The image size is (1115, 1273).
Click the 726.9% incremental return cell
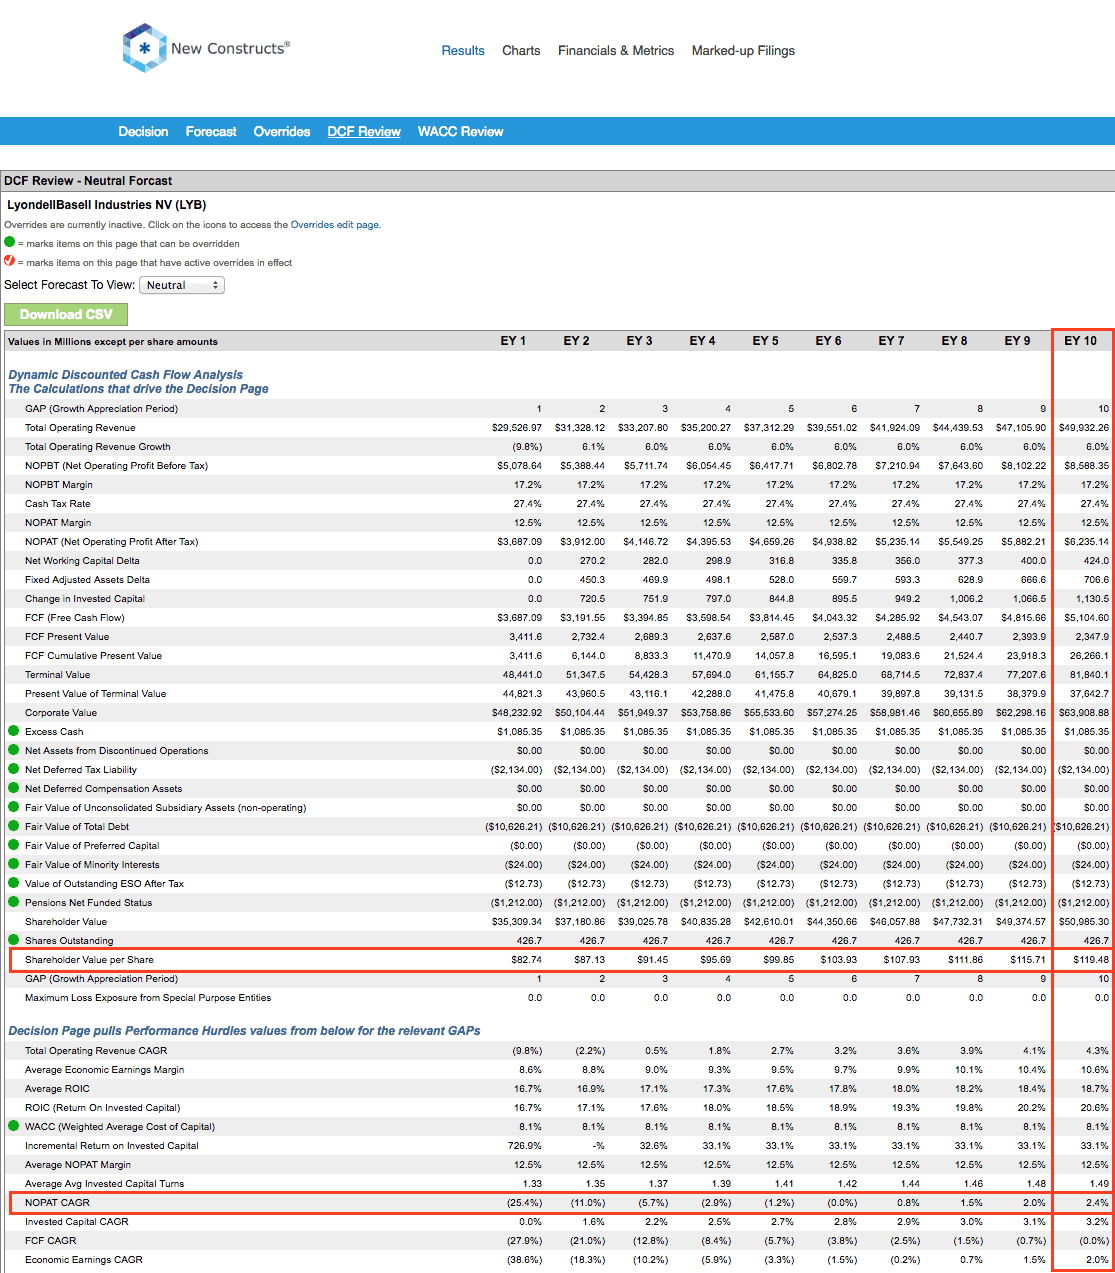point(525,1145)
